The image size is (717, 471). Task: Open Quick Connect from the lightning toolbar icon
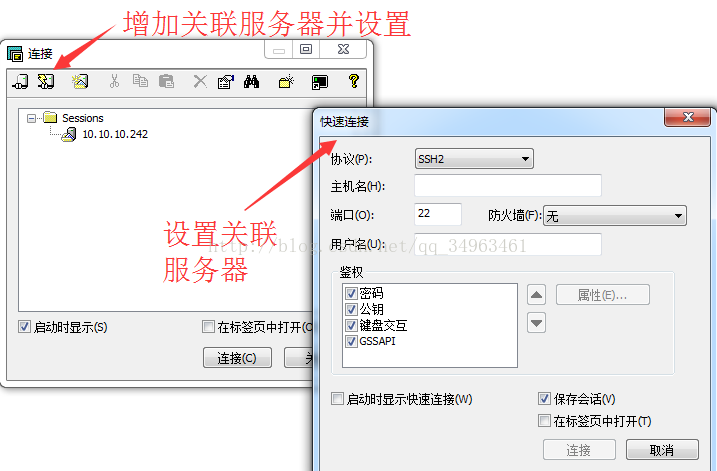[46, 82]
